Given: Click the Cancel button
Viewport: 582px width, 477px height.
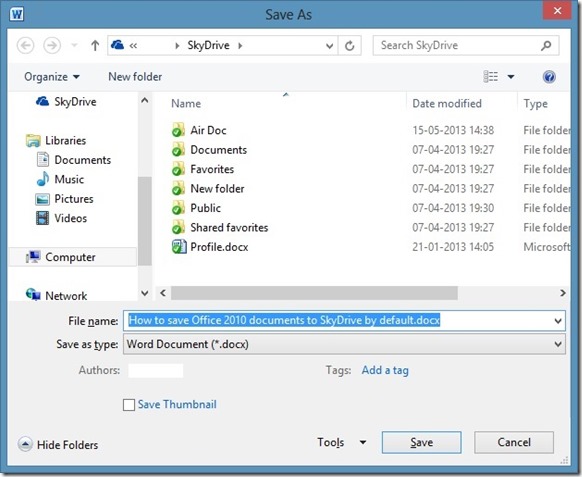Looking at the screenshot, I should click(x=514, y=442).
